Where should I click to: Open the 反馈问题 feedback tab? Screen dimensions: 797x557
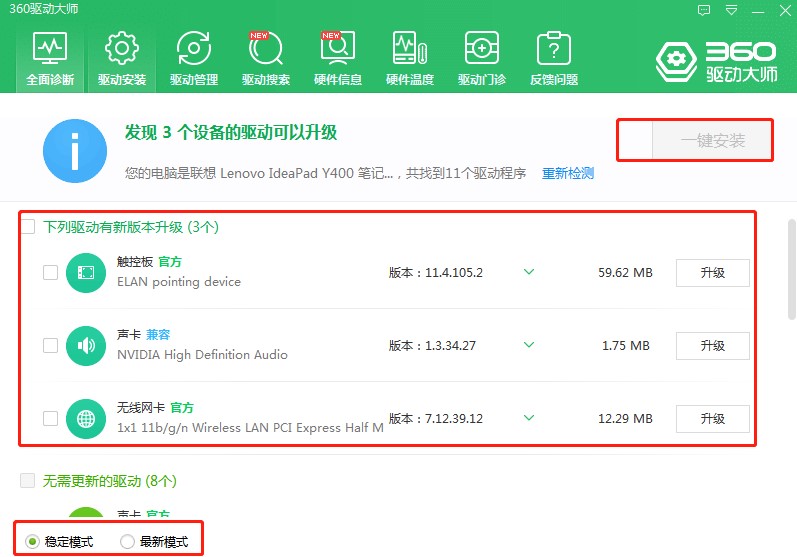554,59
